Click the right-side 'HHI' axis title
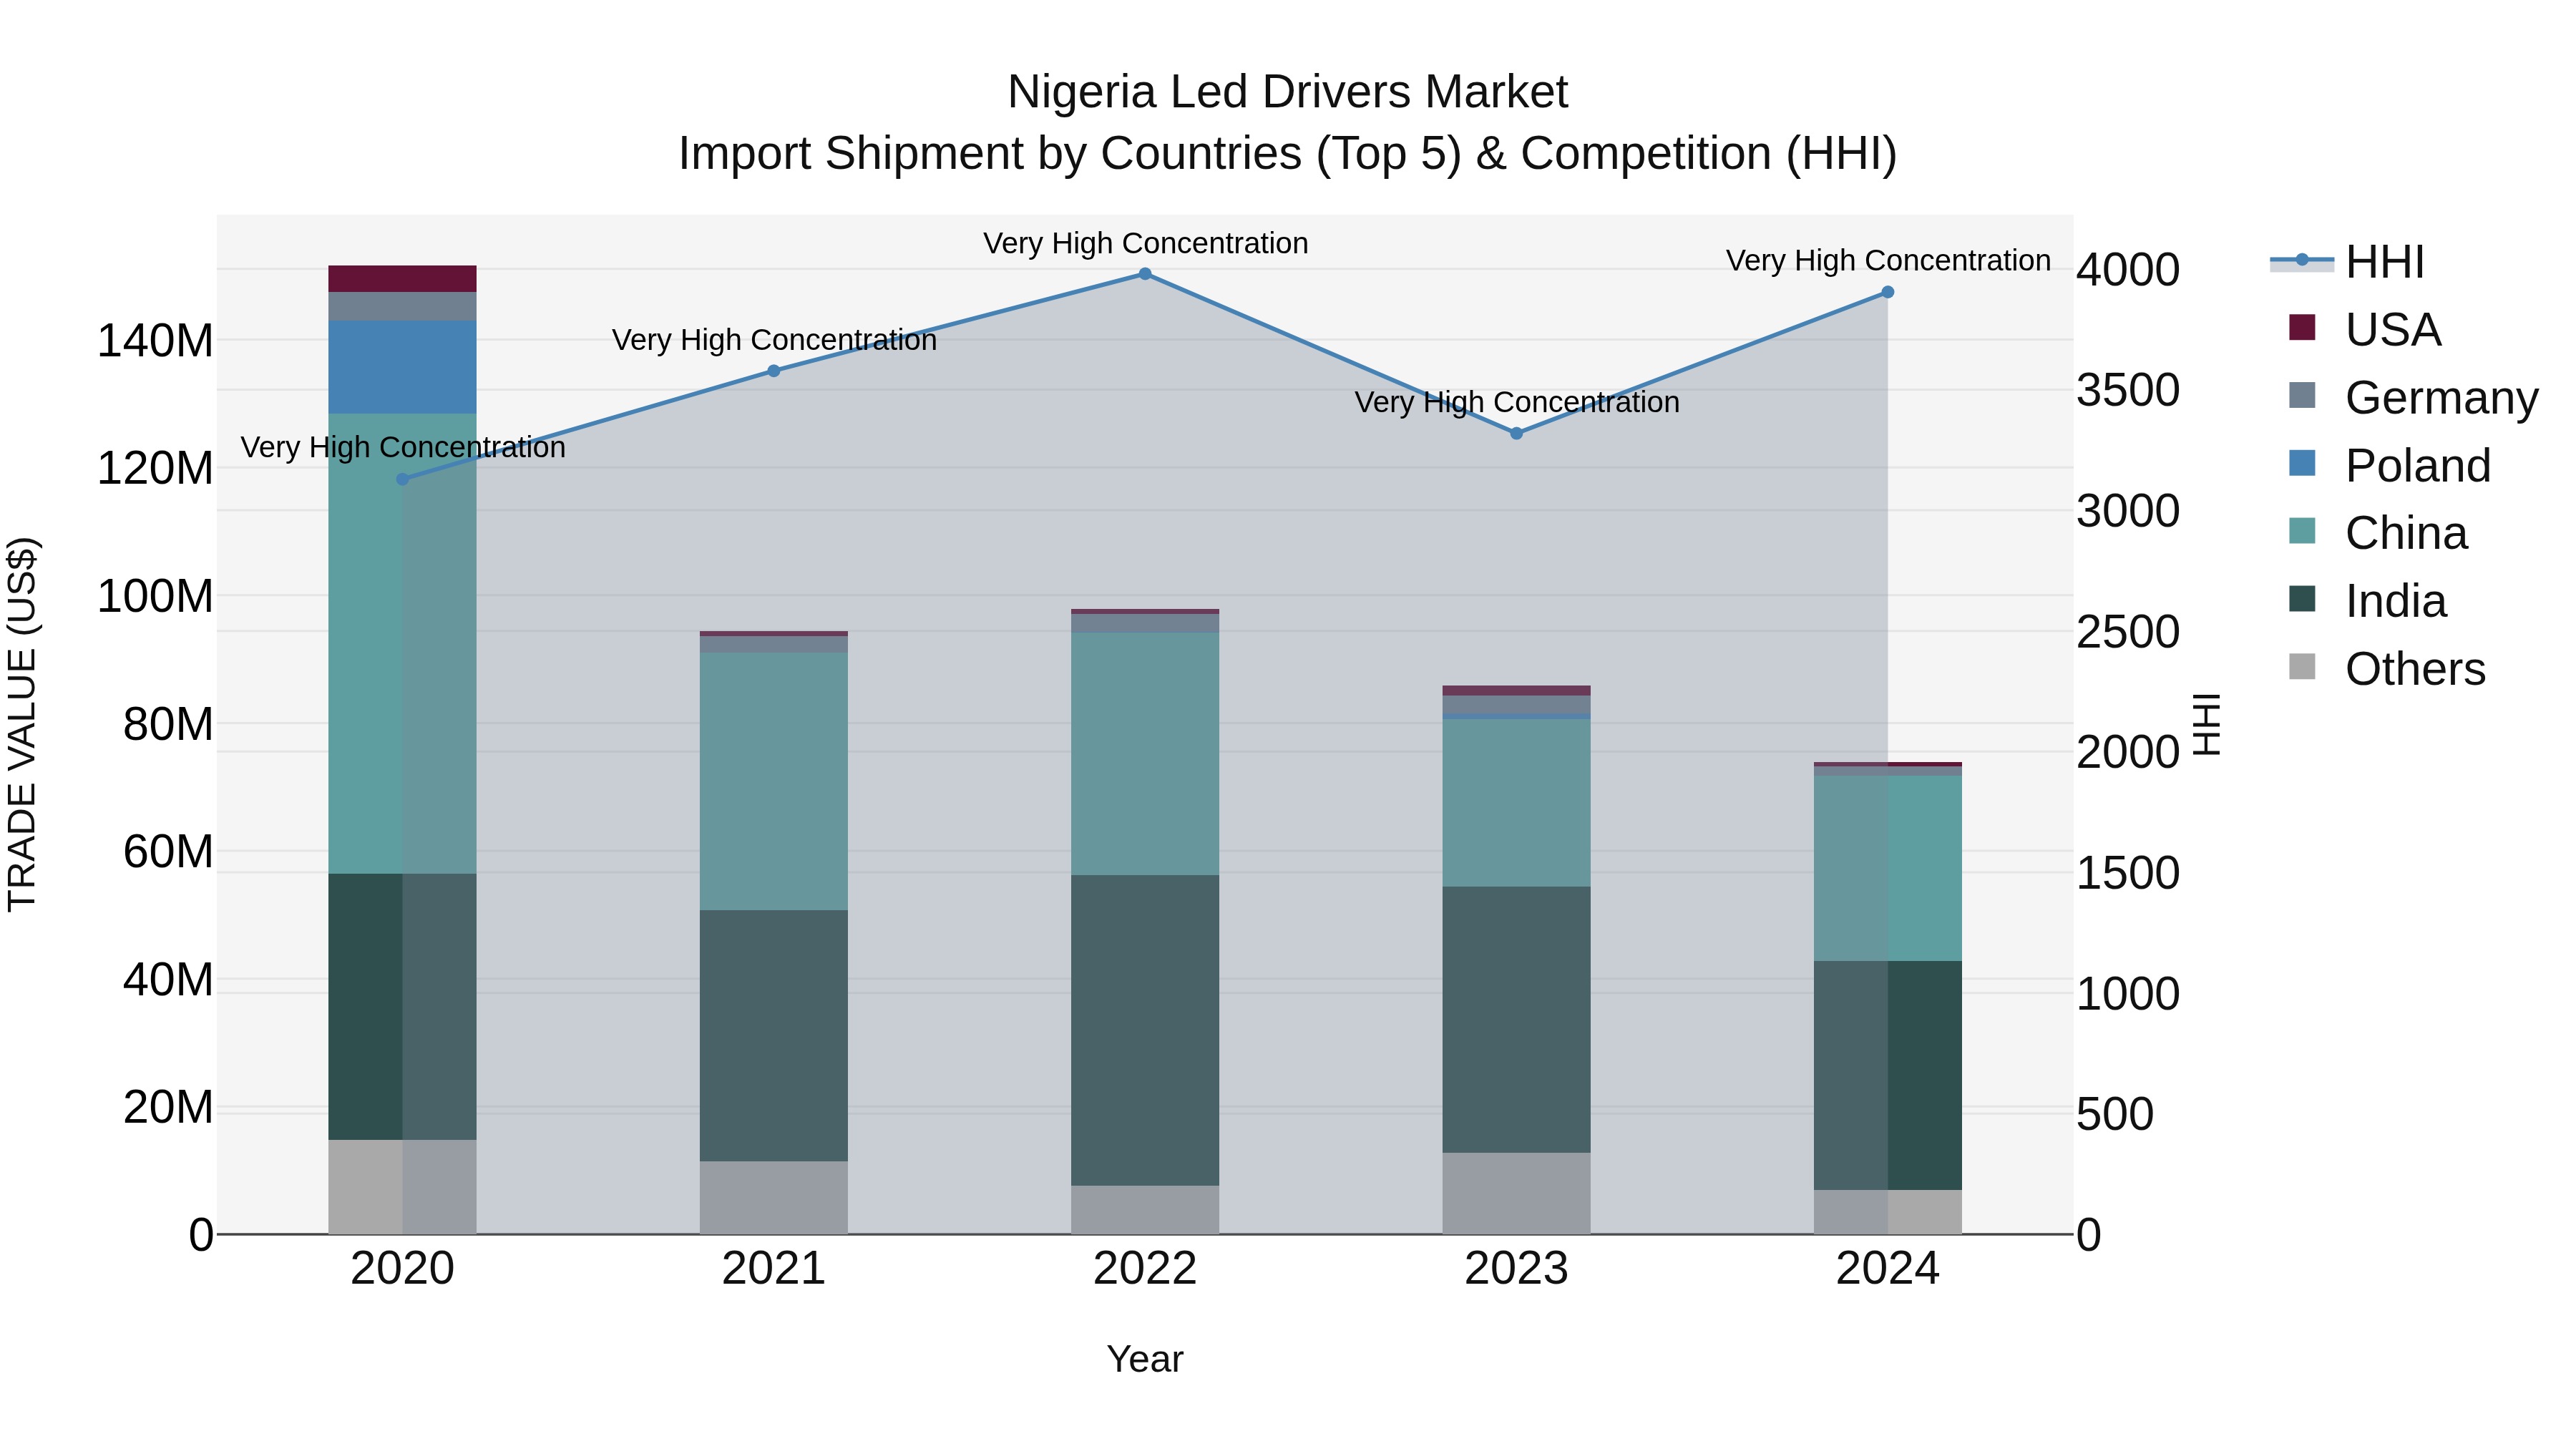The width and height of the screenshot is (2576, 1449). pos(2206,724)
